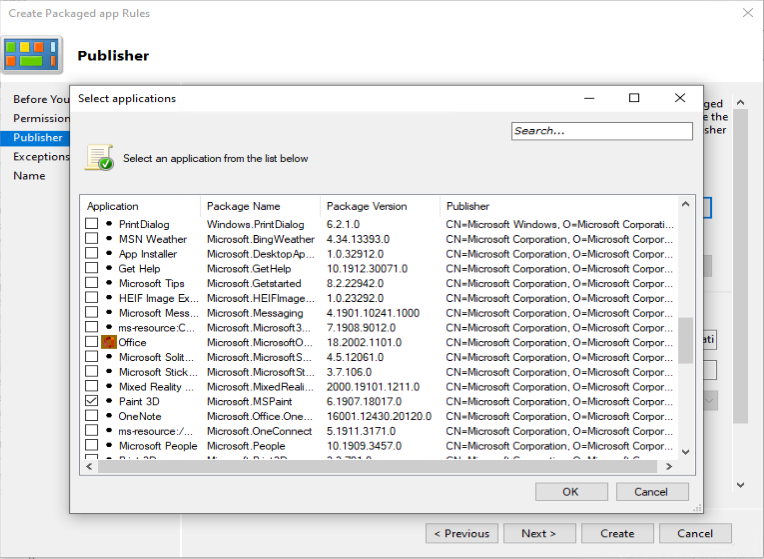Go to Name wizard step

pyautogui.click(x=29, y=176)
